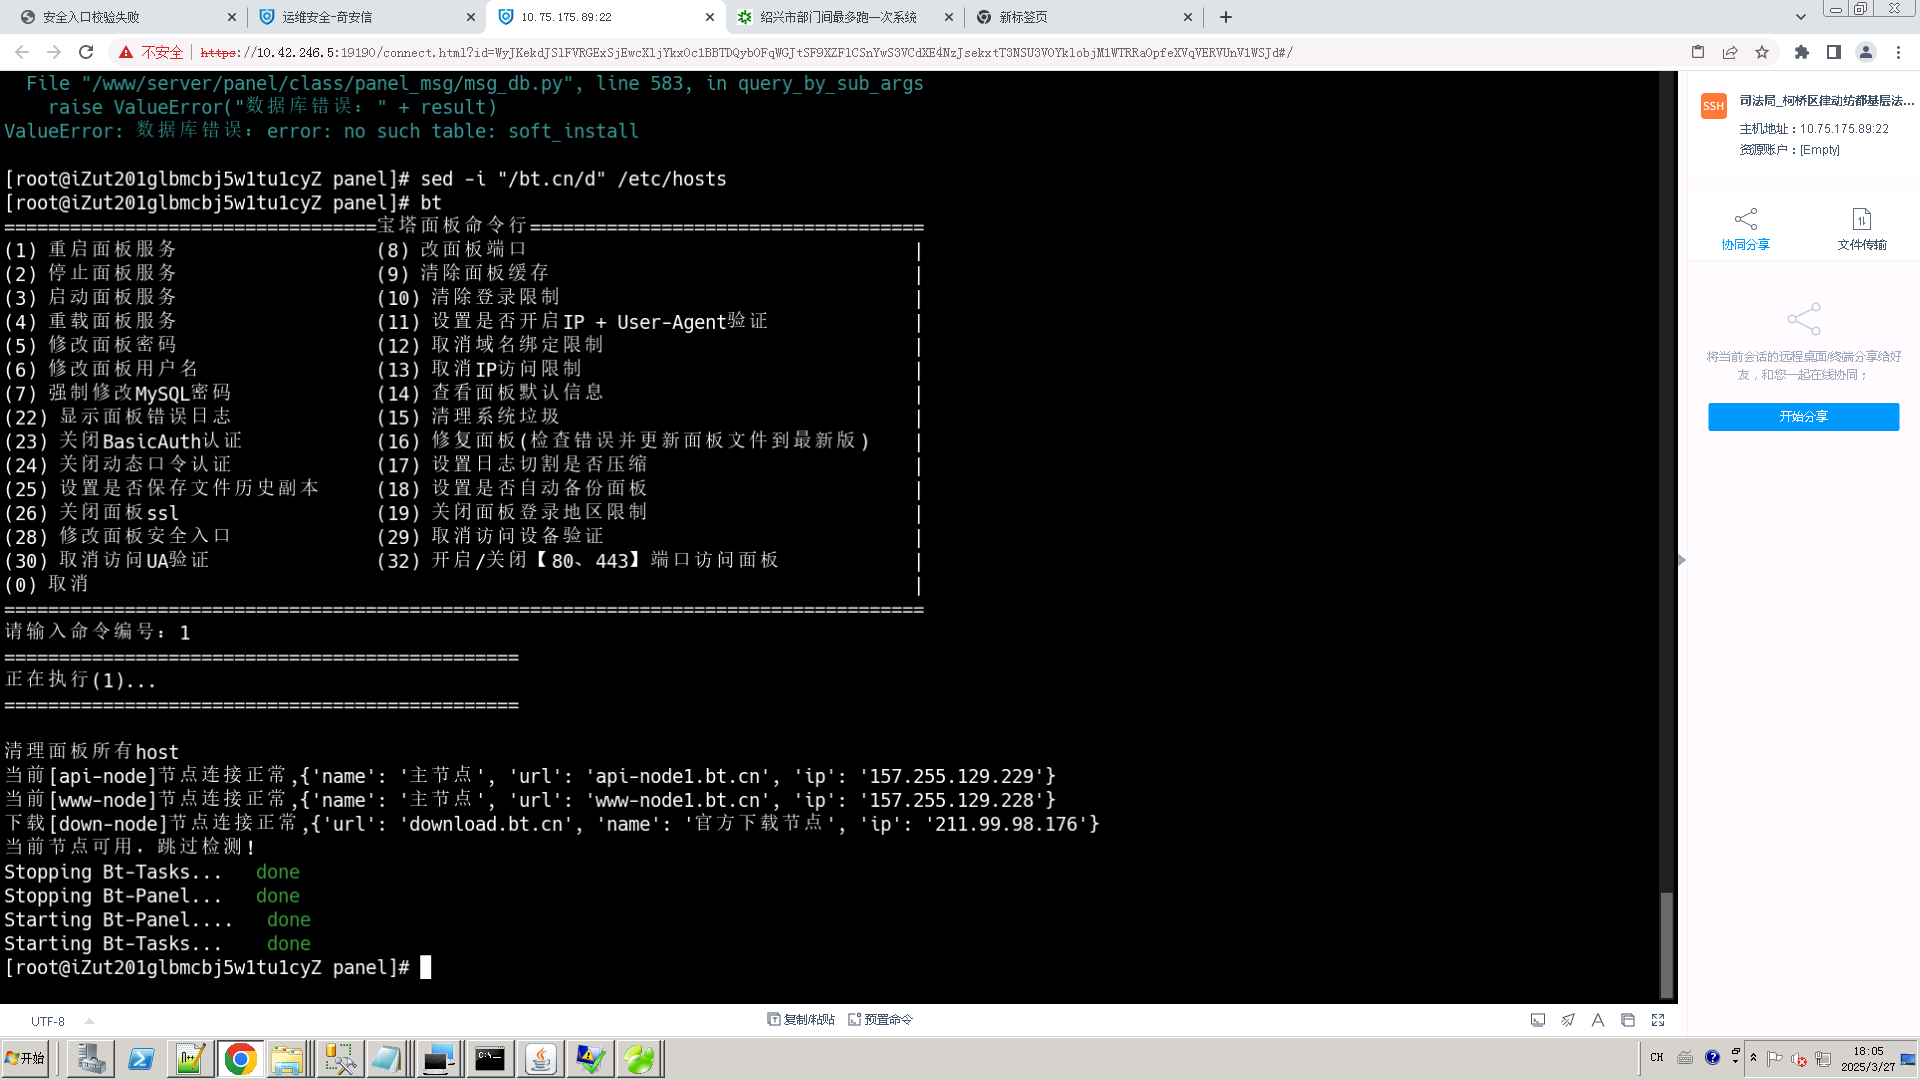Click the not-secure warning icon

(x=126, y=52)
